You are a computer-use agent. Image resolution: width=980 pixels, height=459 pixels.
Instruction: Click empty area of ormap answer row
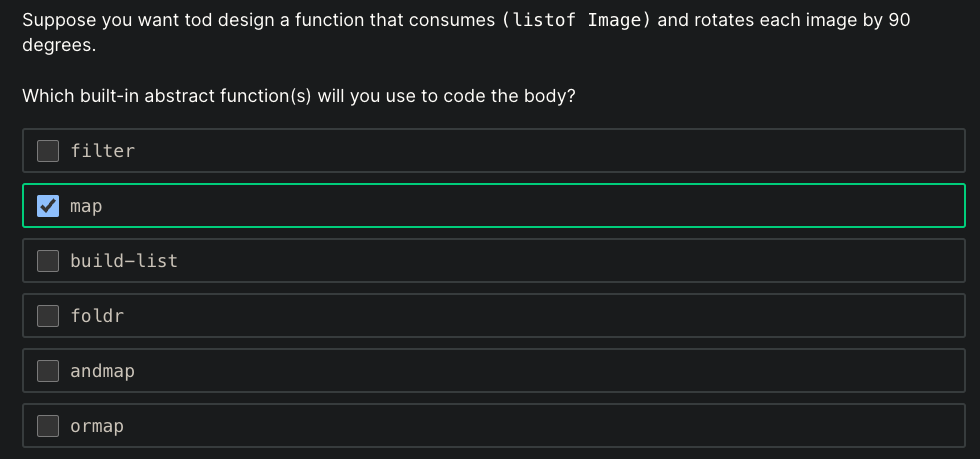coord(550,426)
